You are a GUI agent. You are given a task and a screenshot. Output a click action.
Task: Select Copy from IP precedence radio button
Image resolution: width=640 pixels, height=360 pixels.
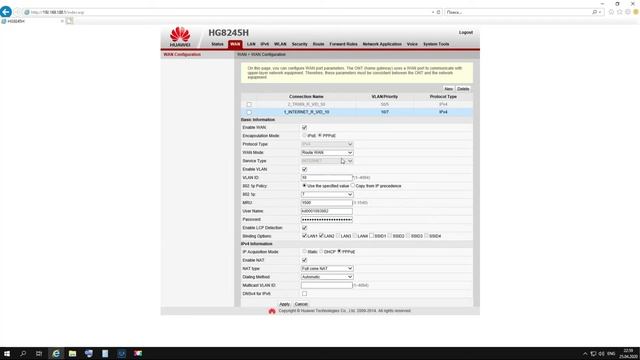point(353,186)
